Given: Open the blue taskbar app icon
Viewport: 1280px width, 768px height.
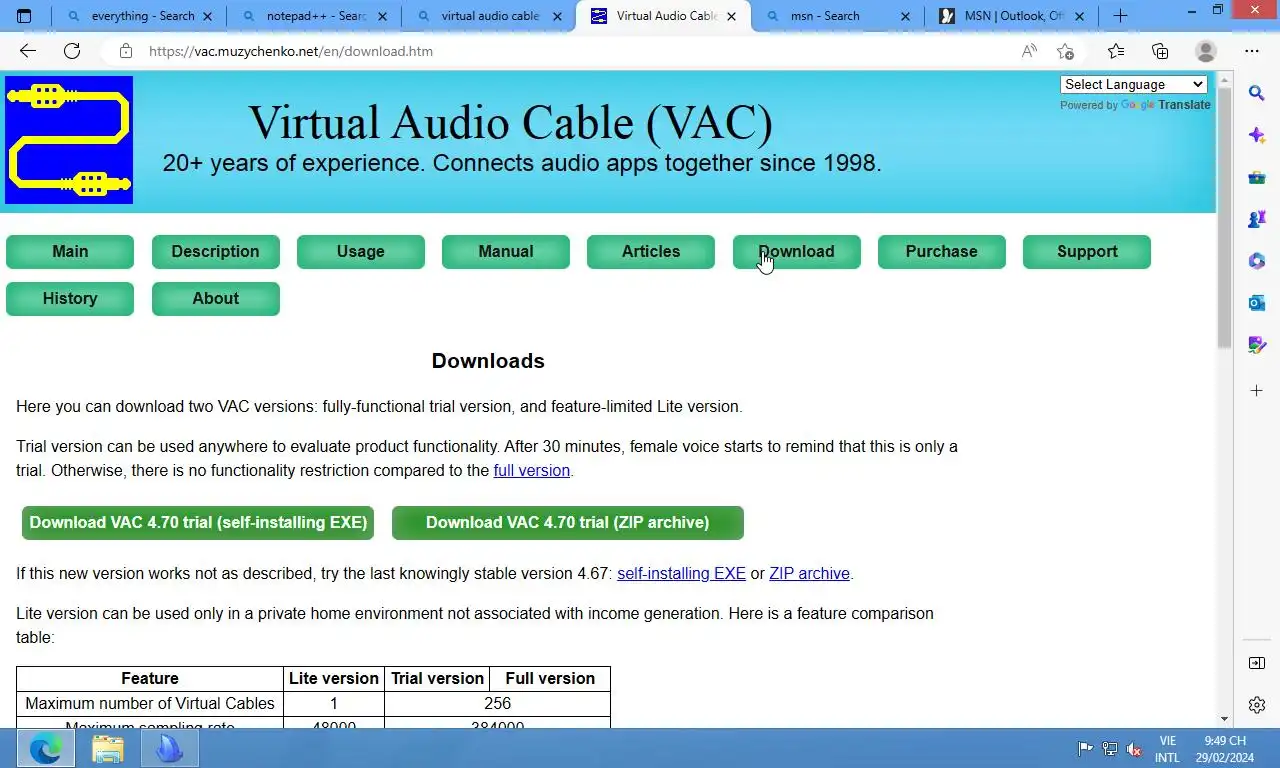Looking at the screenshot, I should tap(170, 748).
